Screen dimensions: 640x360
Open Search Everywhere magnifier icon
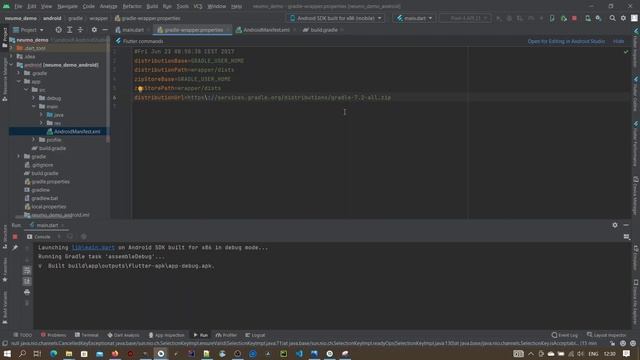tap(612, 18)
